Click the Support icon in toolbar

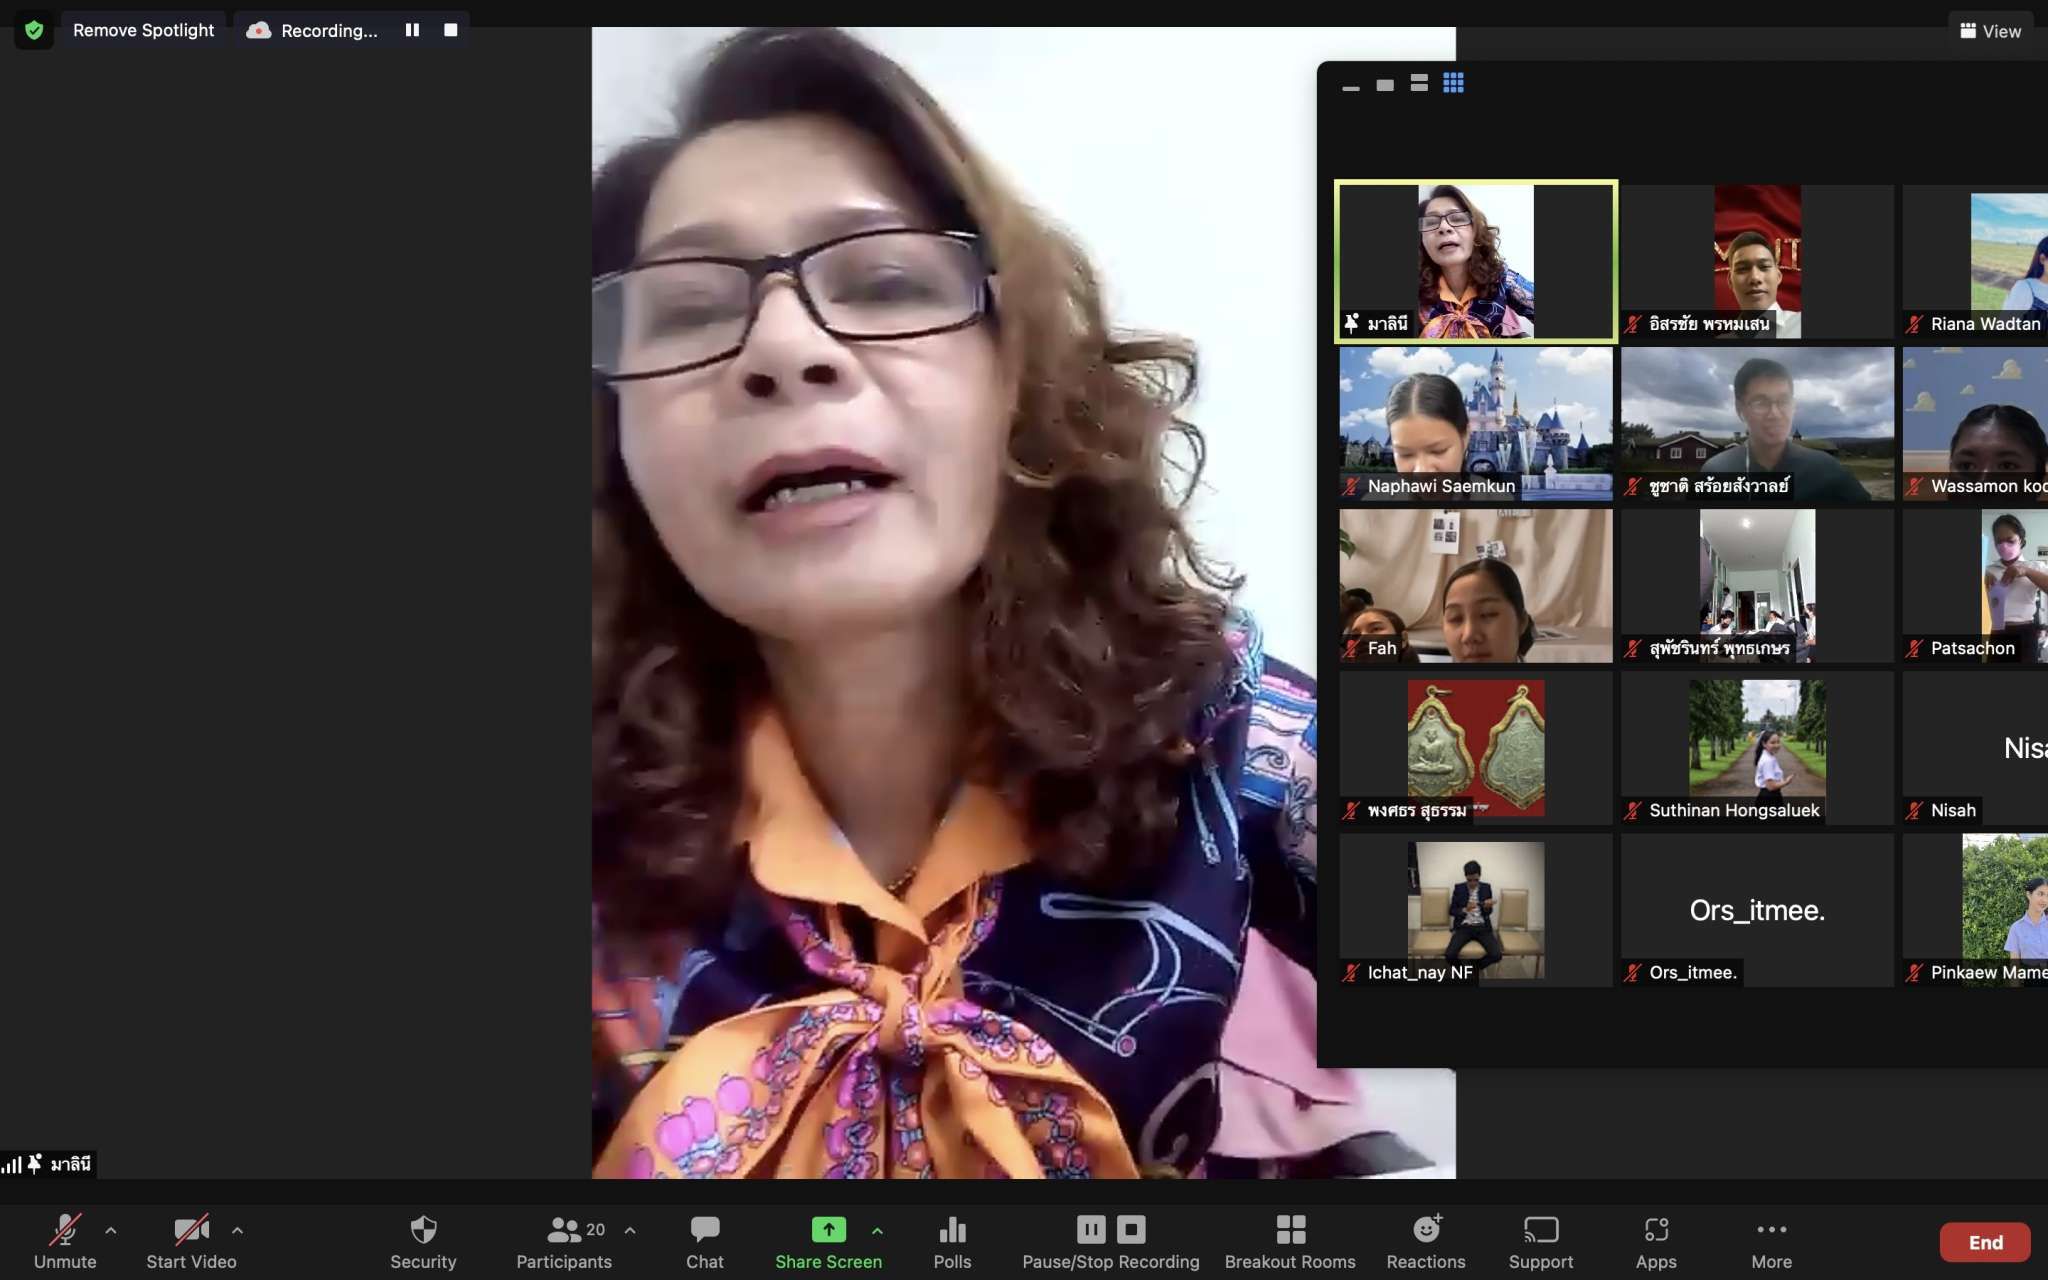(1540, 1230)
